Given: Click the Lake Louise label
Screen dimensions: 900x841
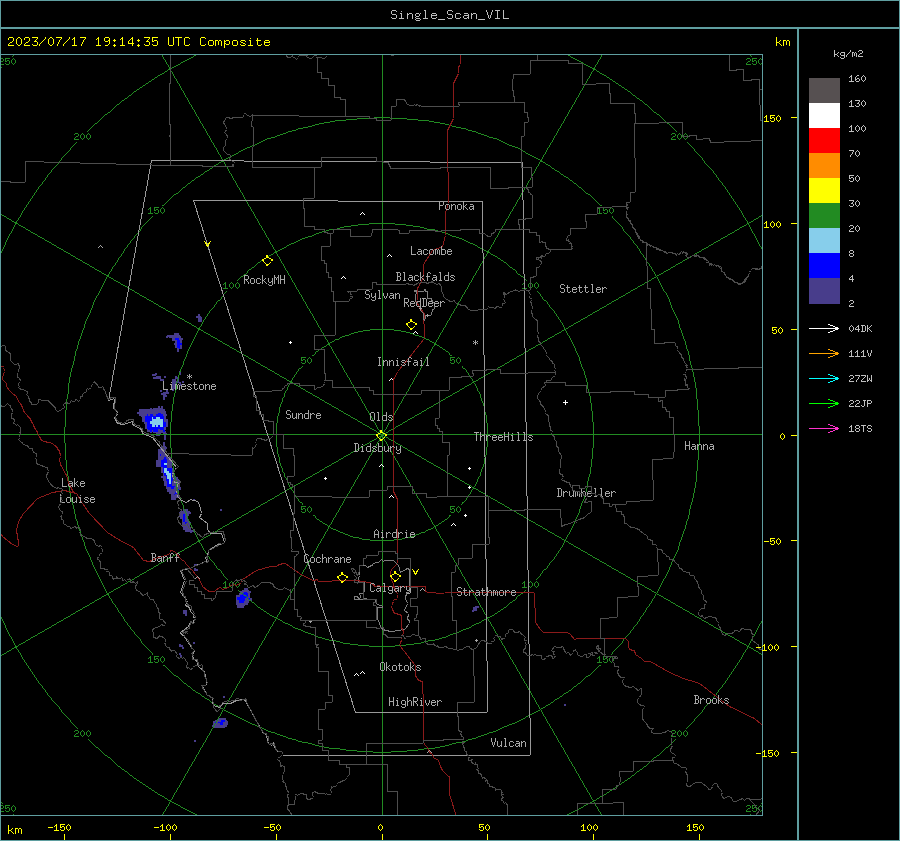Looking at the screenshot, I should (x=77, y=491).
